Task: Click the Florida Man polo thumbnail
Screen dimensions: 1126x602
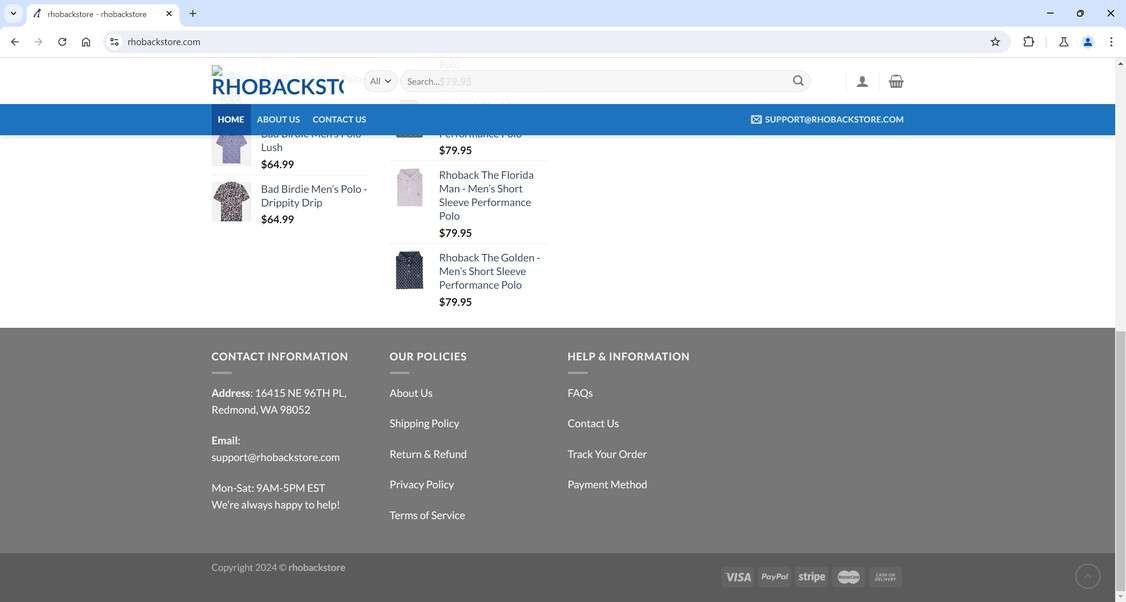Action: tap(409, 187)
